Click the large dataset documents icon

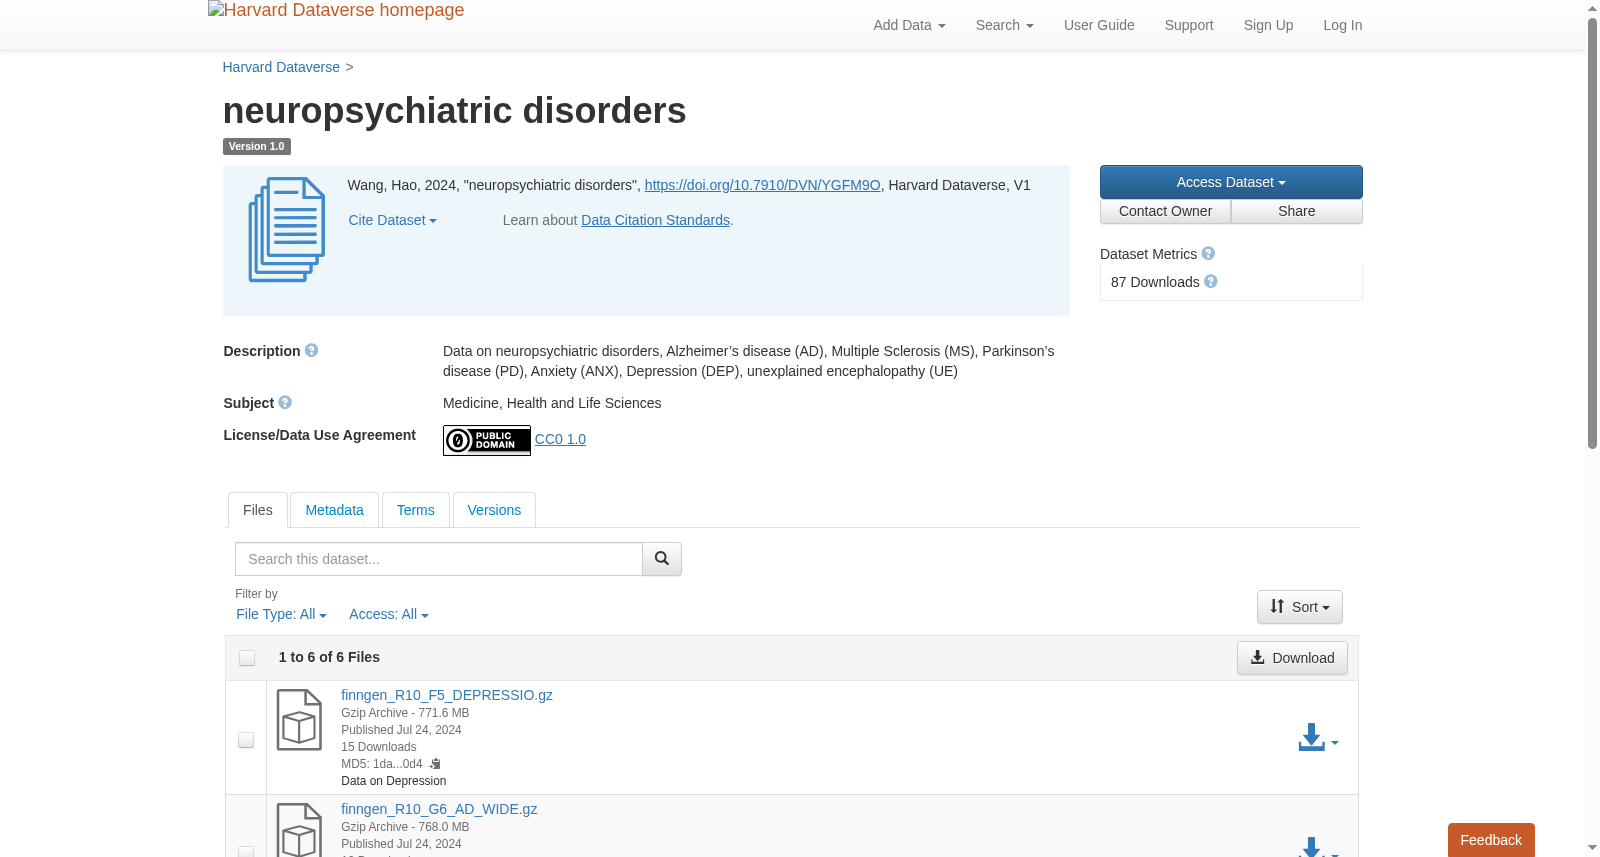coord(287,230)
